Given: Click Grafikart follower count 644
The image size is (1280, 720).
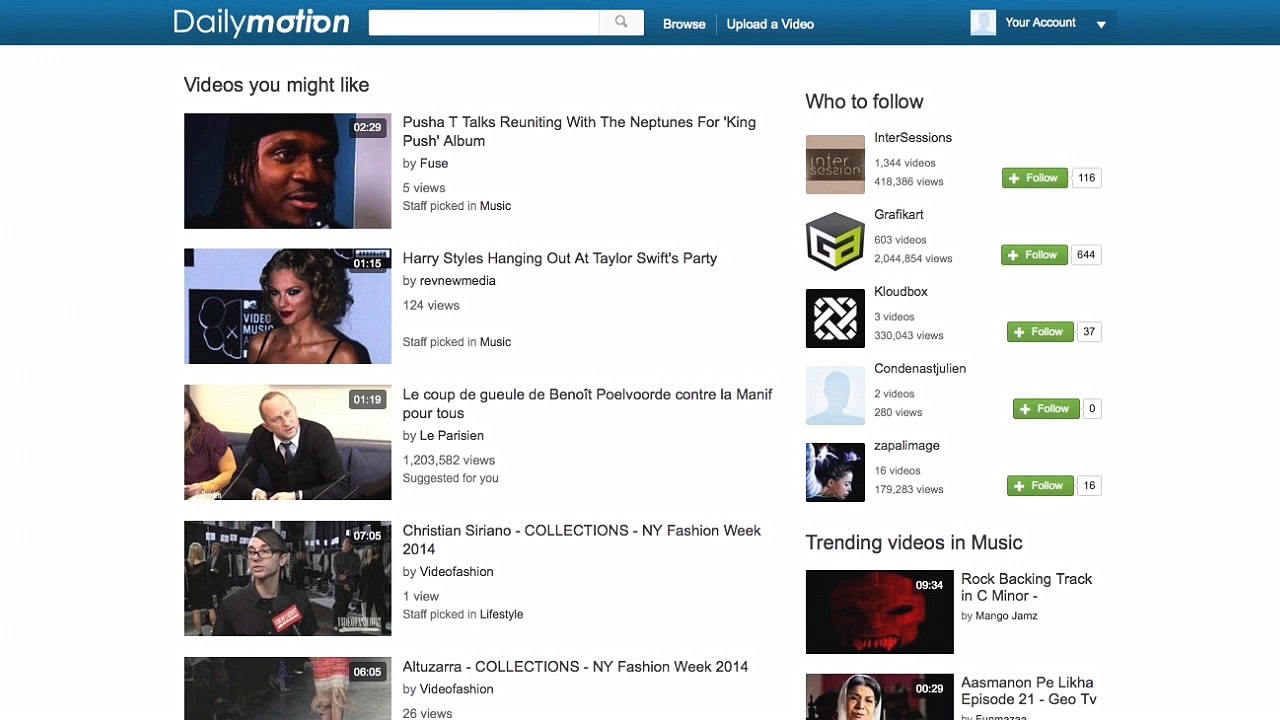Looking at the screenshot, I should [x=1087, y=255].
